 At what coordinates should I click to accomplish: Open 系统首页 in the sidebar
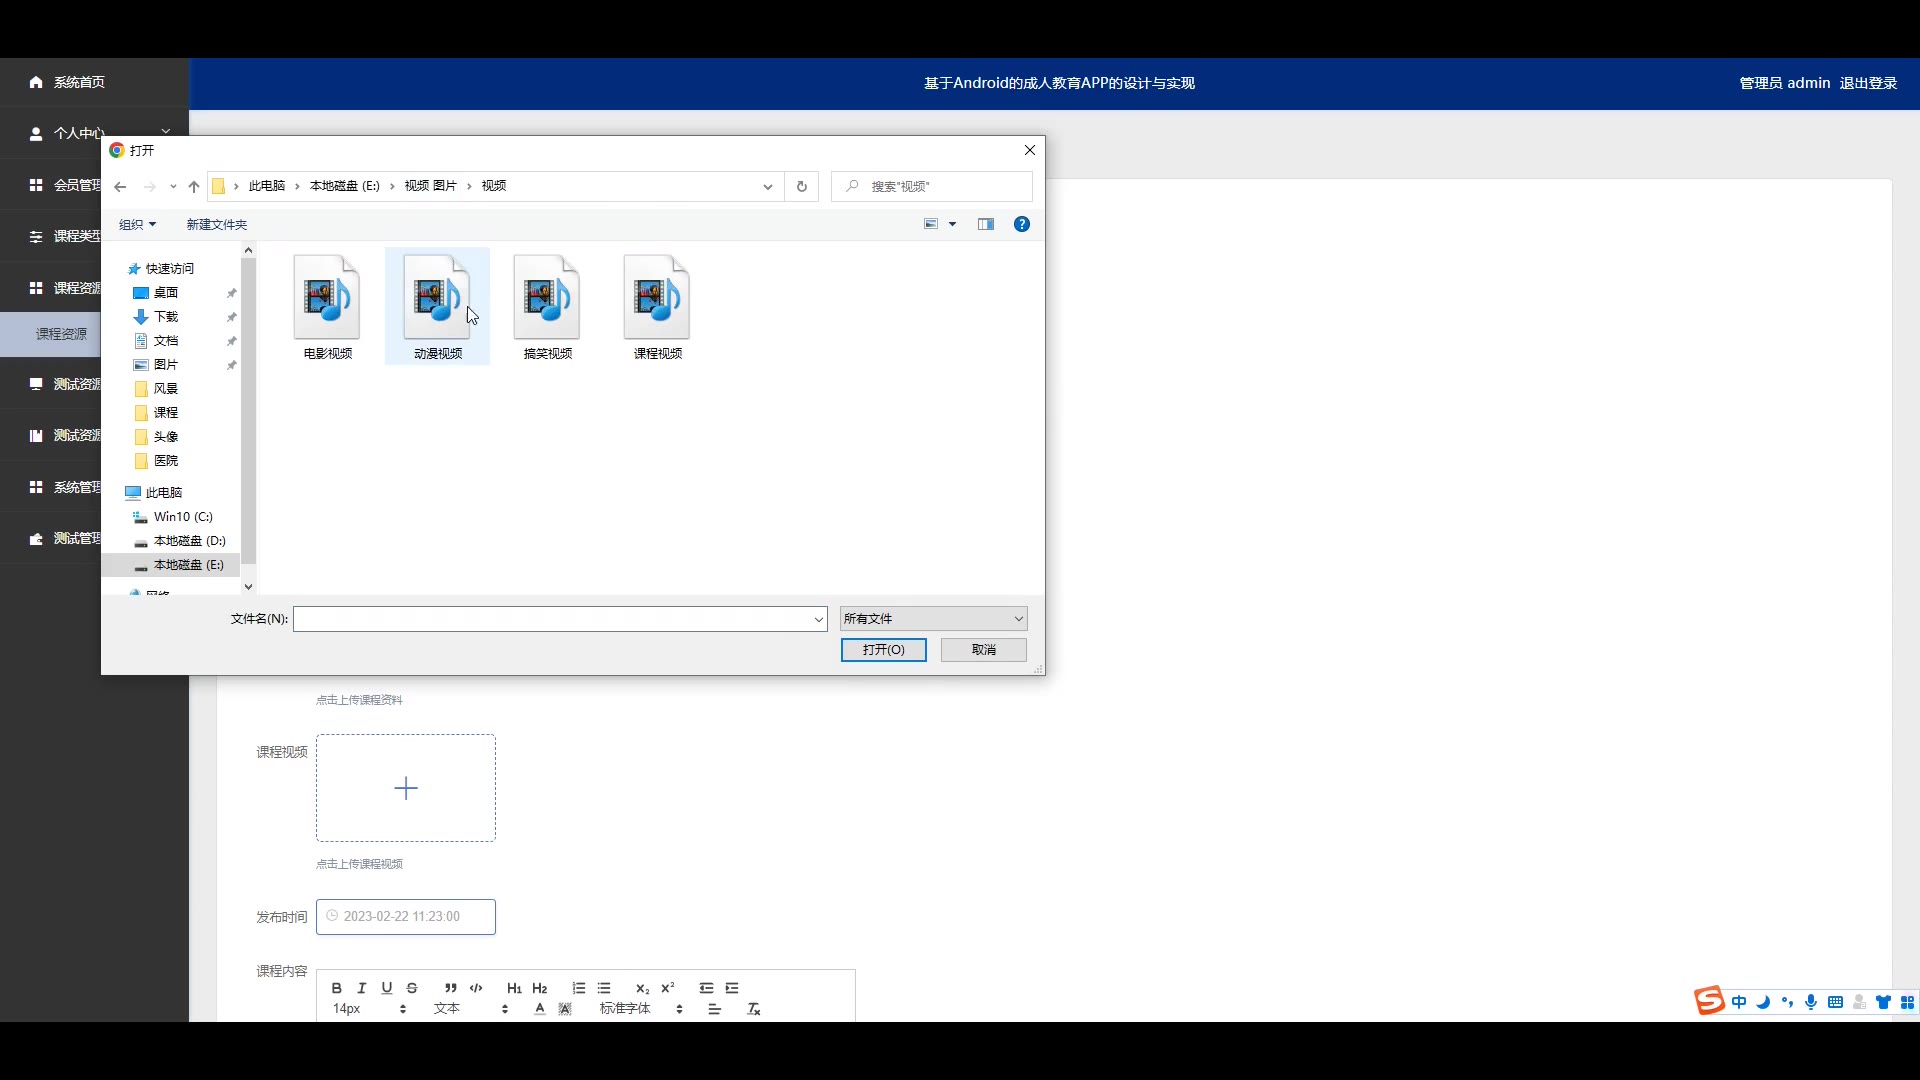pyautogui.click(x=79, y=82)
